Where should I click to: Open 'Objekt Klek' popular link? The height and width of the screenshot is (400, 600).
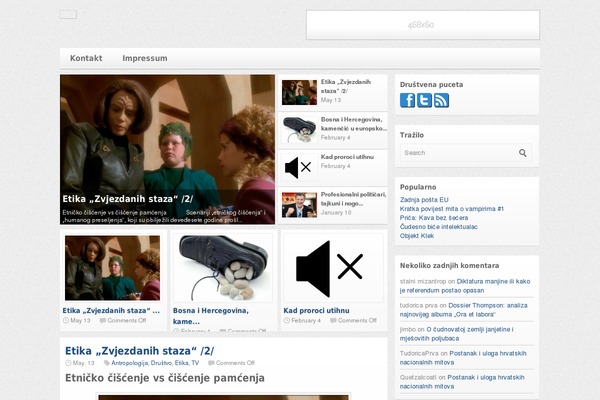(x=417, y=236)
